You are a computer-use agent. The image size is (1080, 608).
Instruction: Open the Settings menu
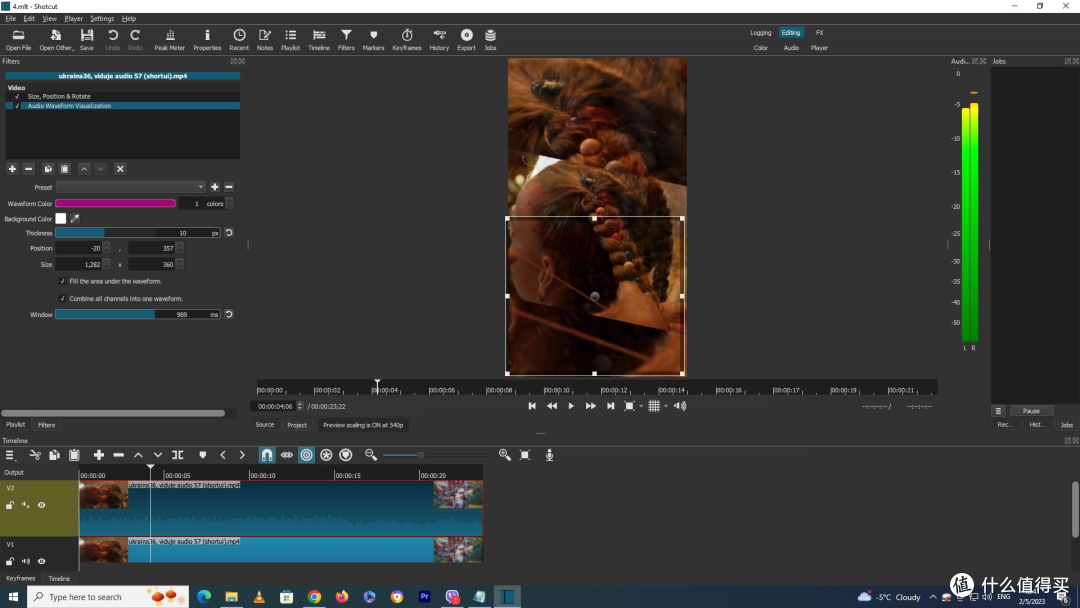[x=102, y=19]
